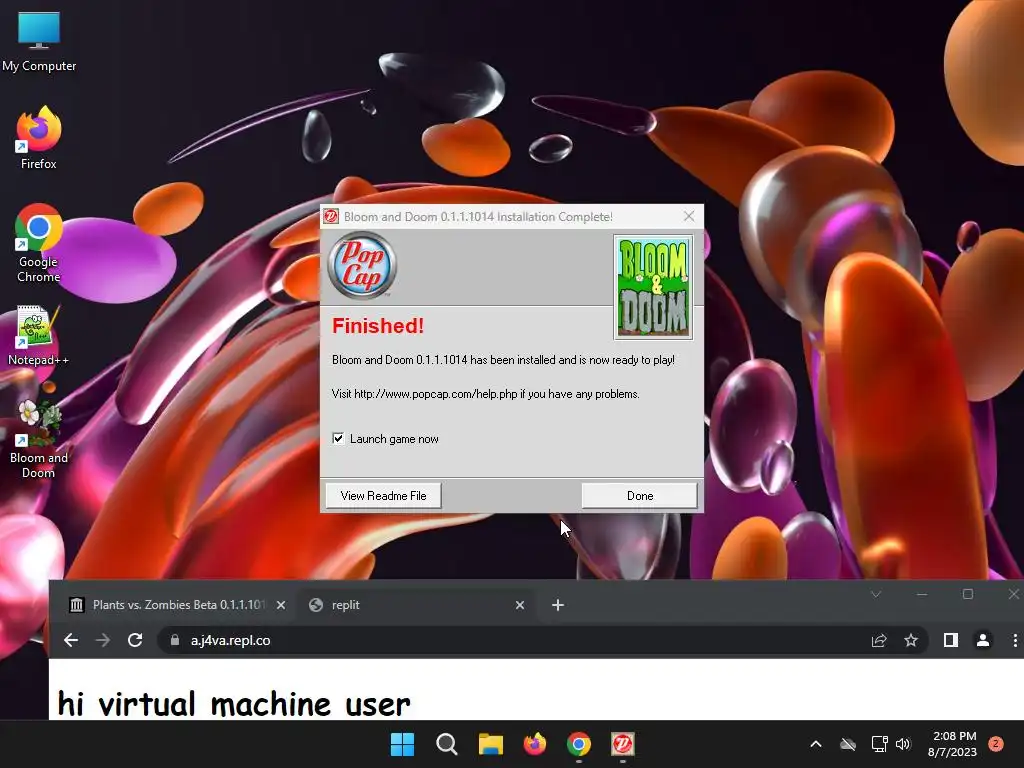1024x768 pixels.
Task: Click the share page icon in Chrome
Action: click(x=879, y=640)
